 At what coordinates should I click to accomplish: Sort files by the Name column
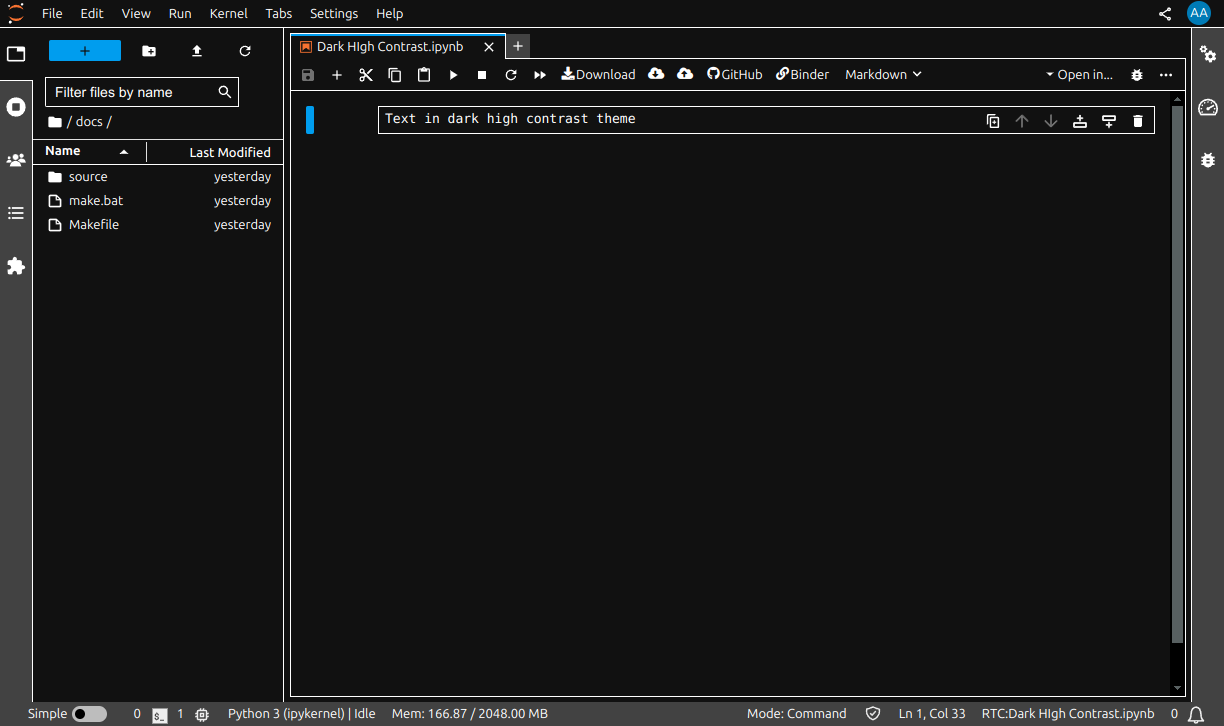click(89, 151)
